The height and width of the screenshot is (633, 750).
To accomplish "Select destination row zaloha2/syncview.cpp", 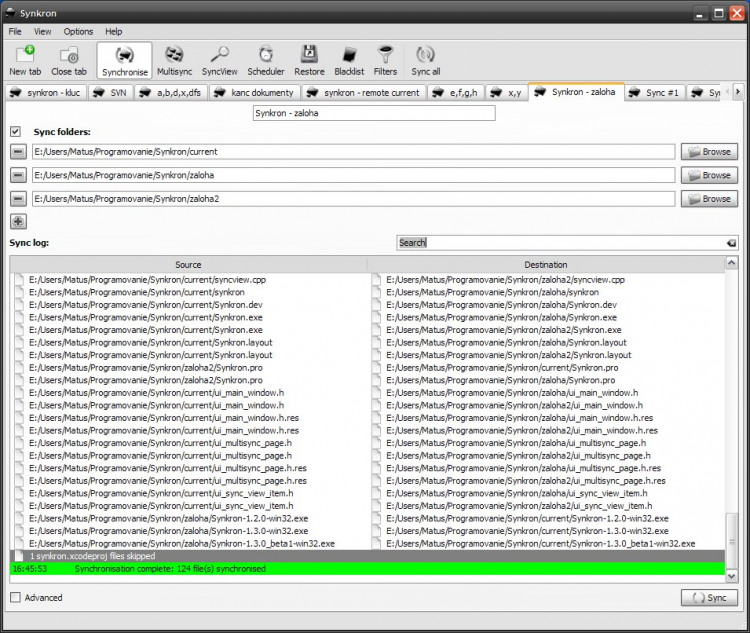I will coord(506,280).
